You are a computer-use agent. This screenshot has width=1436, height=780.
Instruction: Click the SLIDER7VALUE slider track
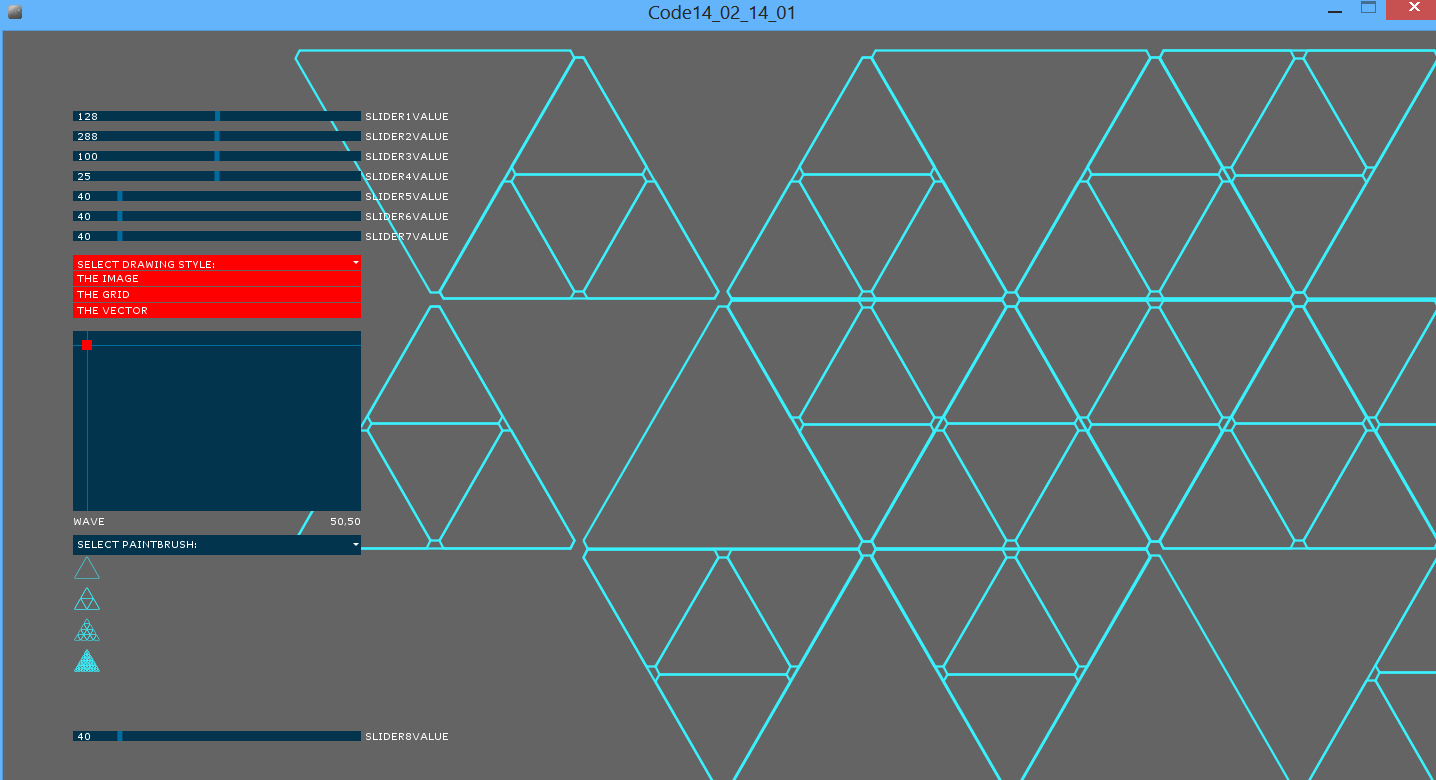click(217, 236)
